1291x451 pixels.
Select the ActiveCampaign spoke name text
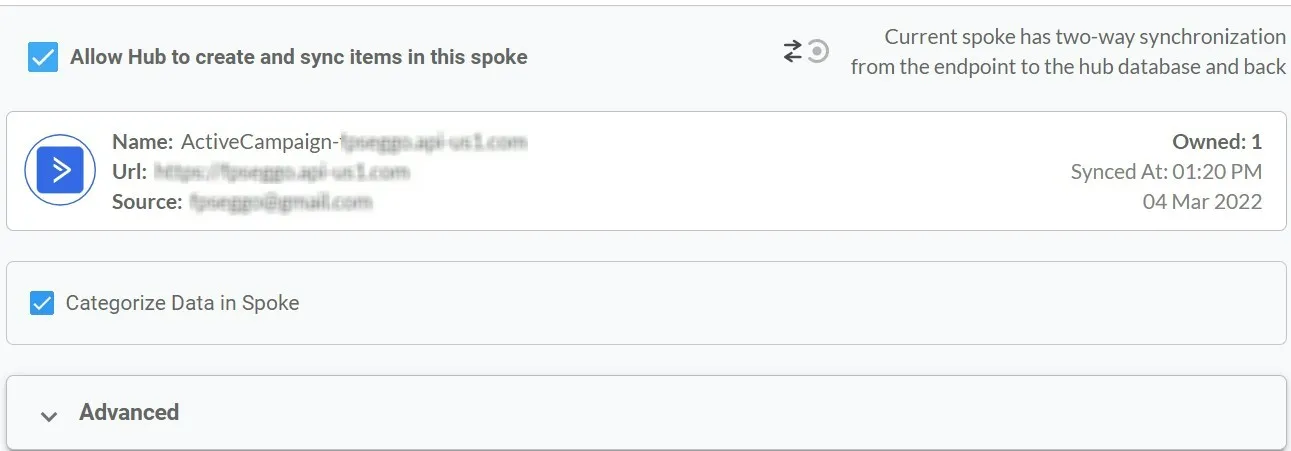point(354,142)
